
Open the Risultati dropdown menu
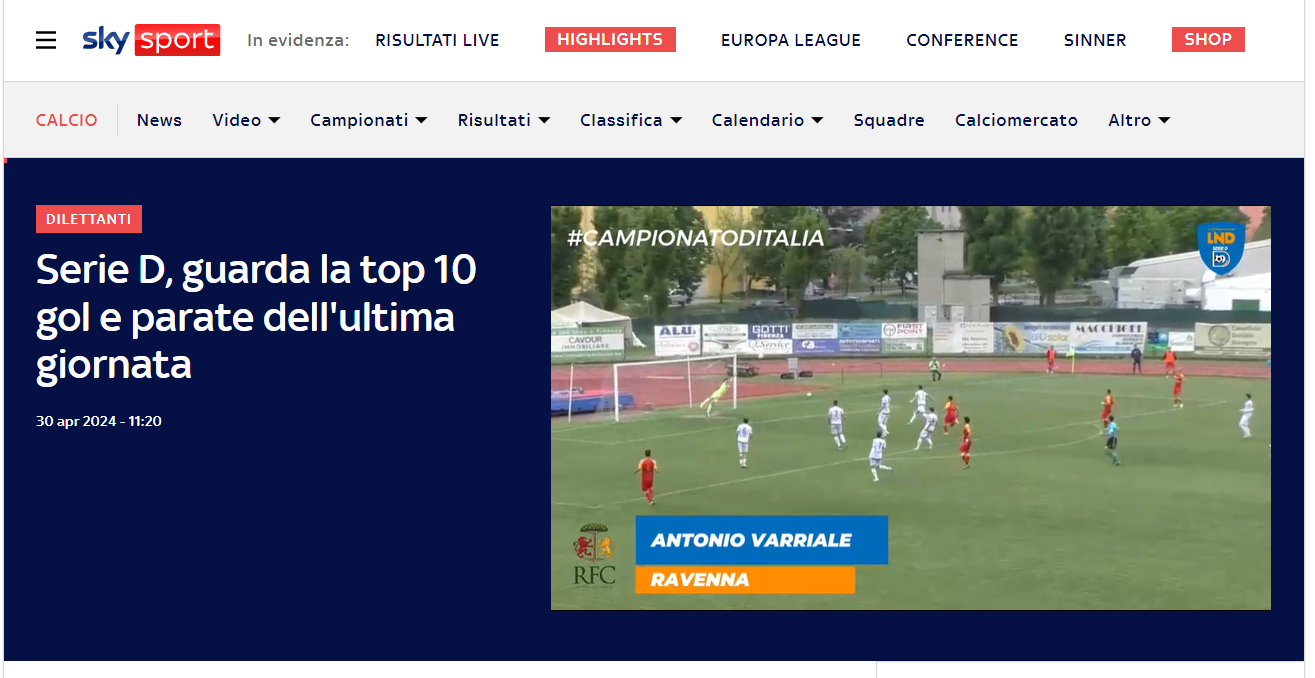click(504, 120)
